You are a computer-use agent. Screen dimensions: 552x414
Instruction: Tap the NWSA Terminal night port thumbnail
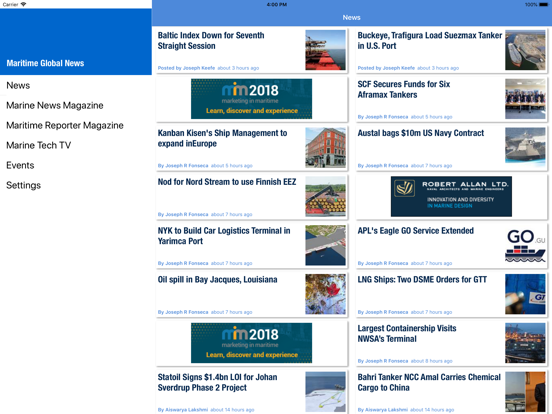coord(525,343)
